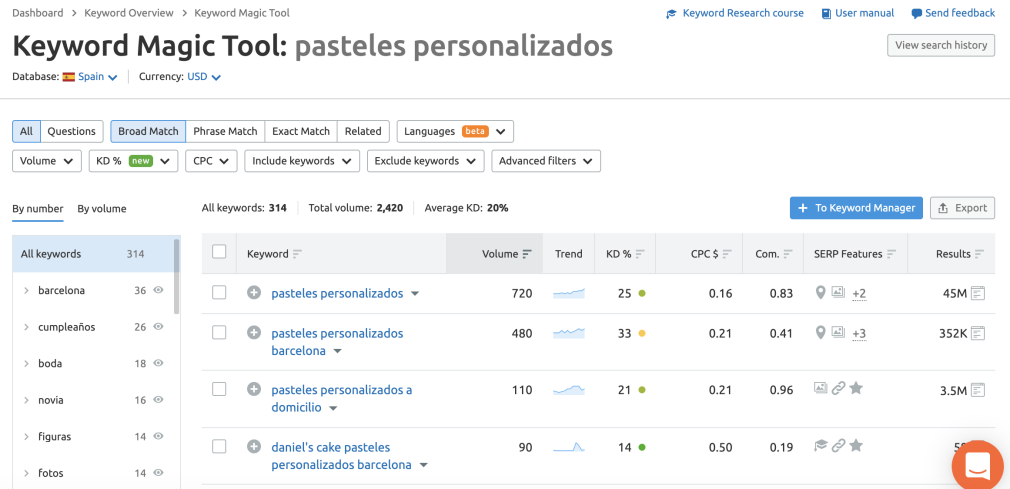Viewport: 1010px width, 489px height.
Task: Open the Volume filter dropdown
Action: (46, 161)
